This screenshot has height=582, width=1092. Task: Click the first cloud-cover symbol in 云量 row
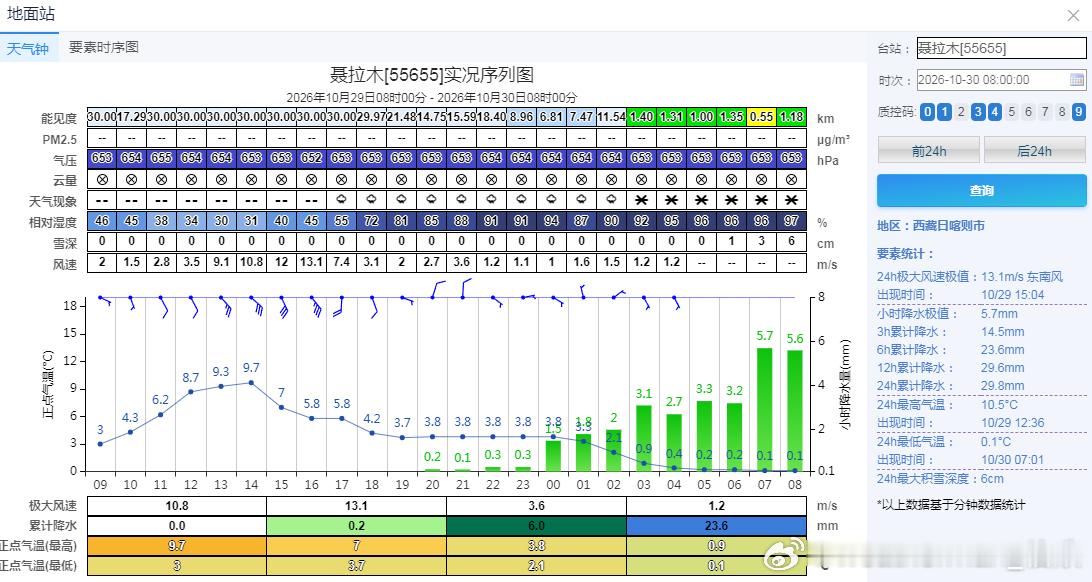[102, 180]
